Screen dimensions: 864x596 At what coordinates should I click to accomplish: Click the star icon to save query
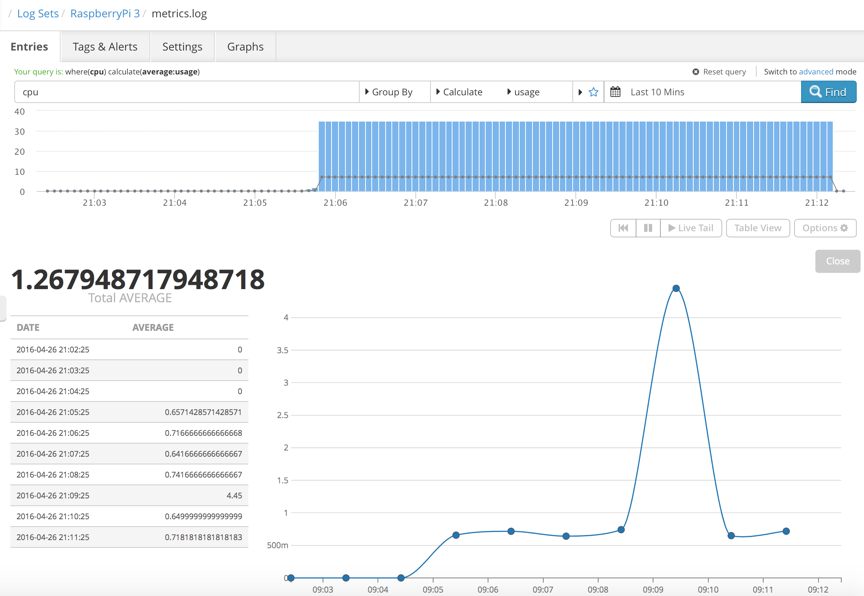coord(593,92)
